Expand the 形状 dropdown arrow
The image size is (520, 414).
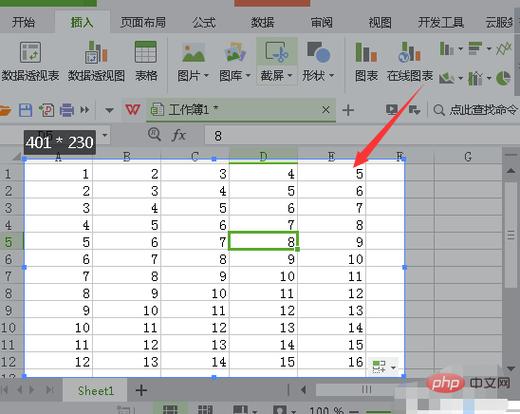pyautogui.click(x=331, y=76)
